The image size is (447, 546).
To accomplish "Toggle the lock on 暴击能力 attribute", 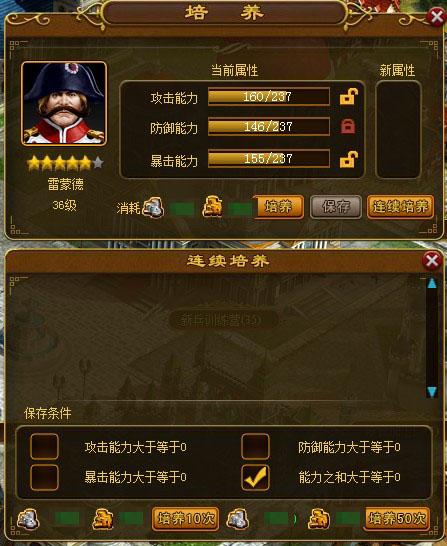I will (x=348, y=159).
